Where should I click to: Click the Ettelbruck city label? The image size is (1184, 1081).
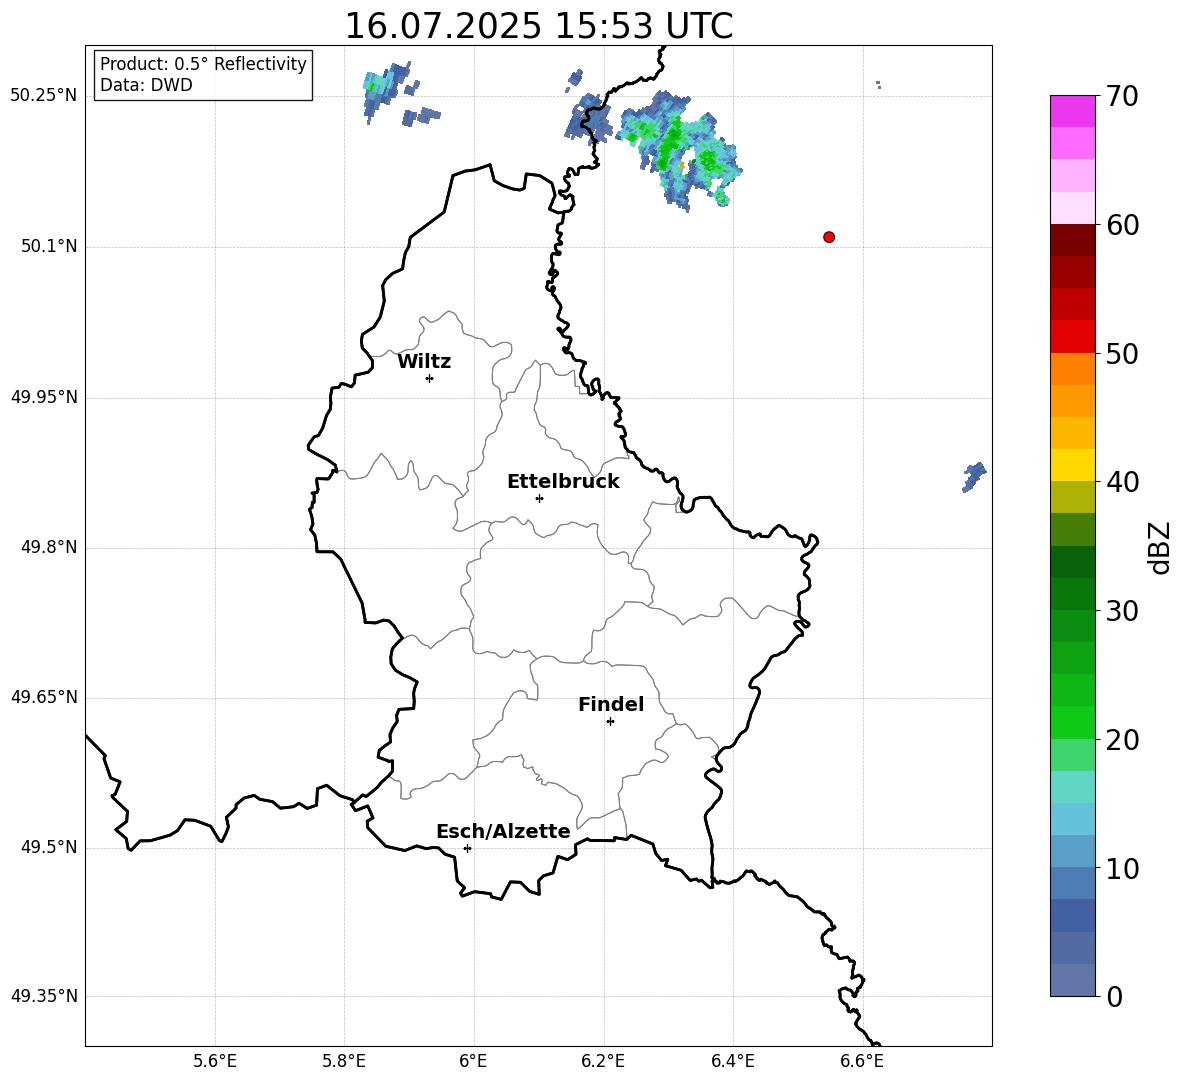[x=563, y=482]
